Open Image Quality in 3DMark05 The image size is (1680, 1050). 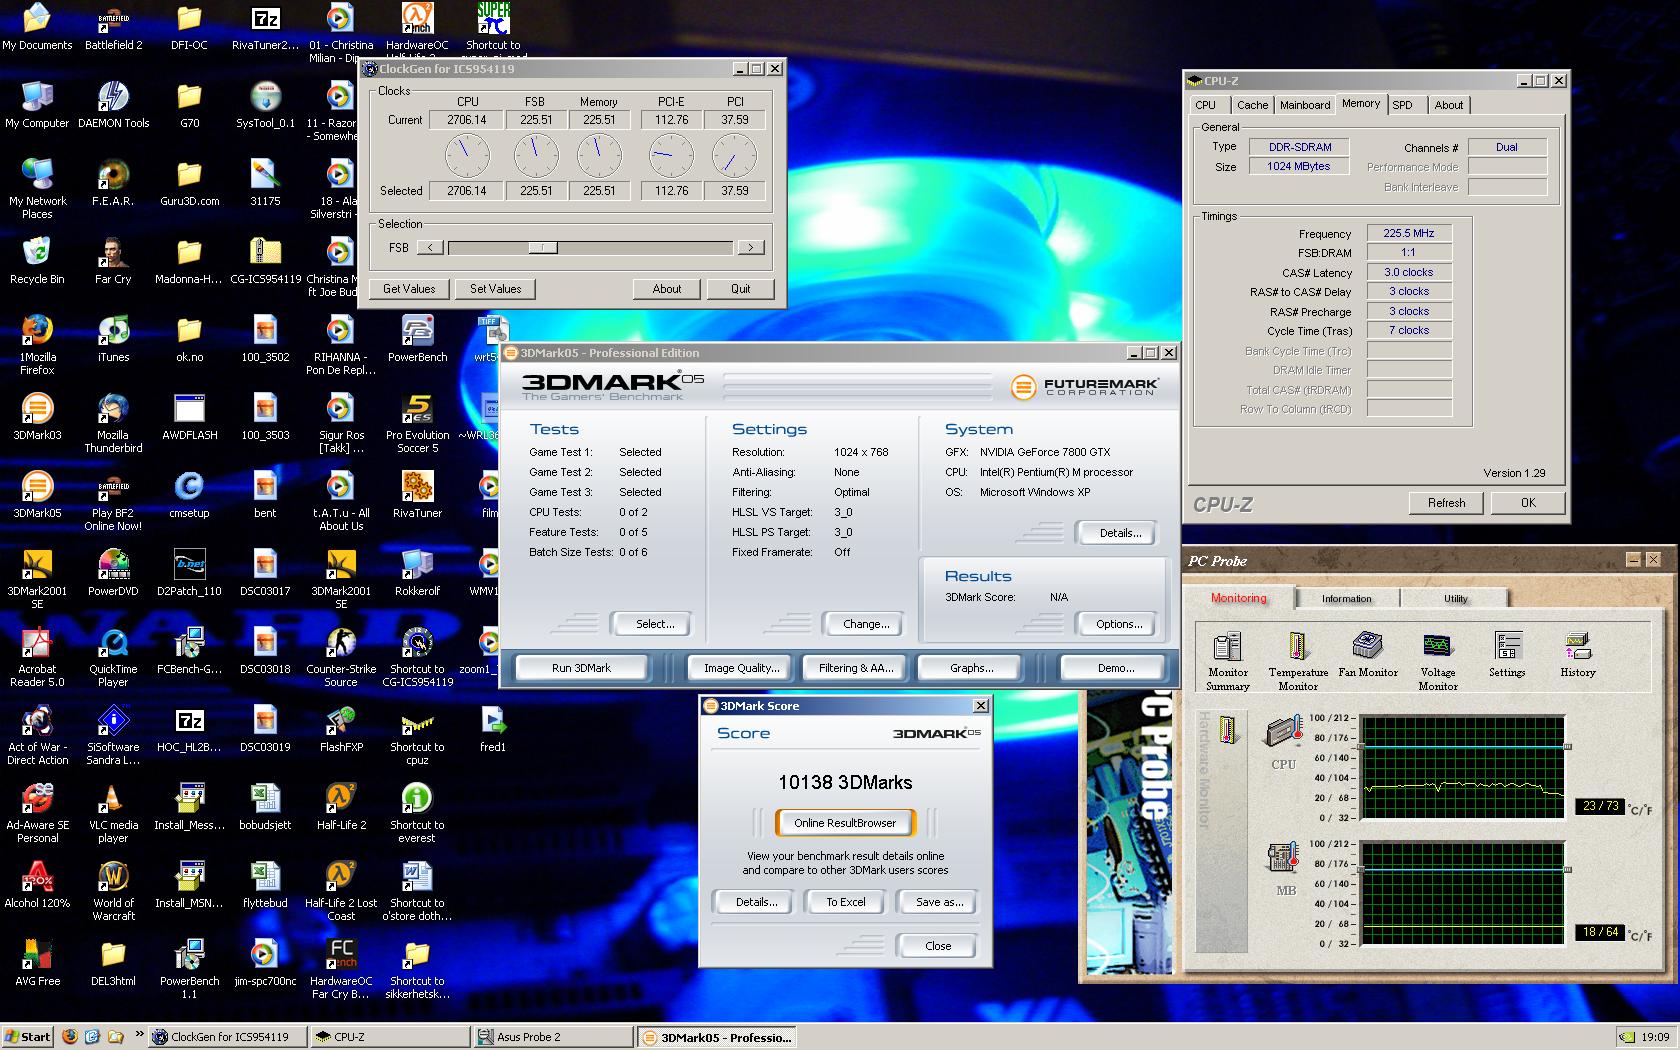click(x=741, y=668)
